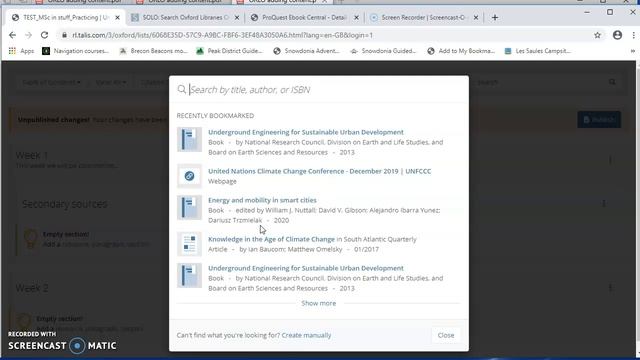
Task: Open United Nations Climate Change Conference title
Action: coord(320,171)
